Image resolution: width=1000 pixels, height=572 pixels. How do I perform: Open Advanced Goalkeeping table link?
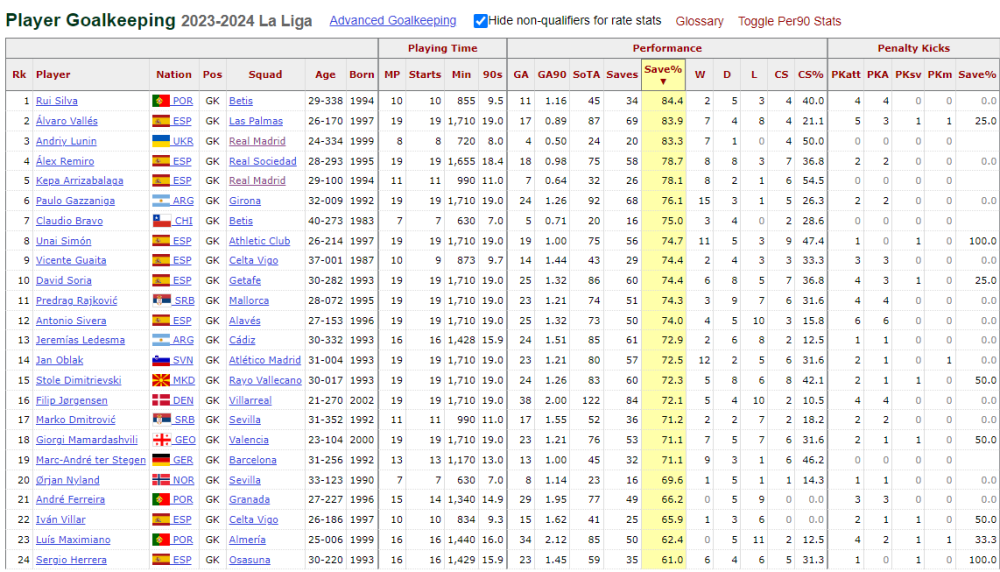tap(393, 20)
